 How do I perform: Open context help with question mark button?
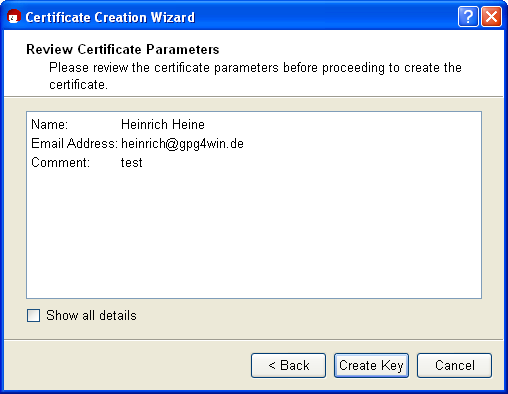468,16
